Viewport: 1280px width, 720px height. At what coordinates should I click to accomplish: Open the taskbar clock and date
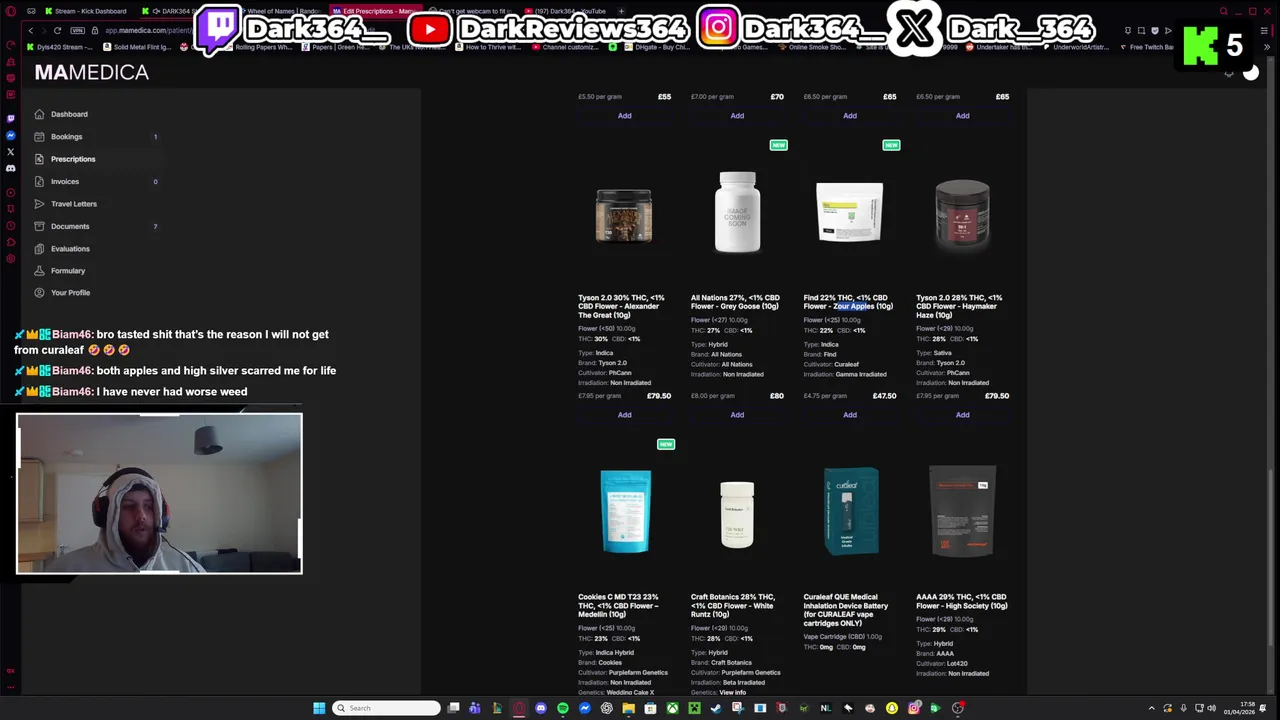point(1239,708)
